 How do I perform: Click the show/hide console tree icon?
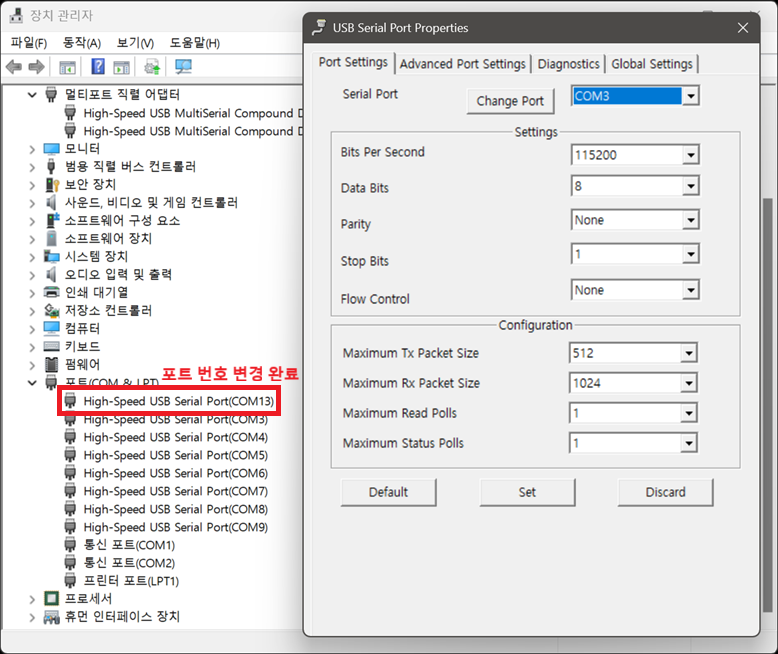click(67, 67)
